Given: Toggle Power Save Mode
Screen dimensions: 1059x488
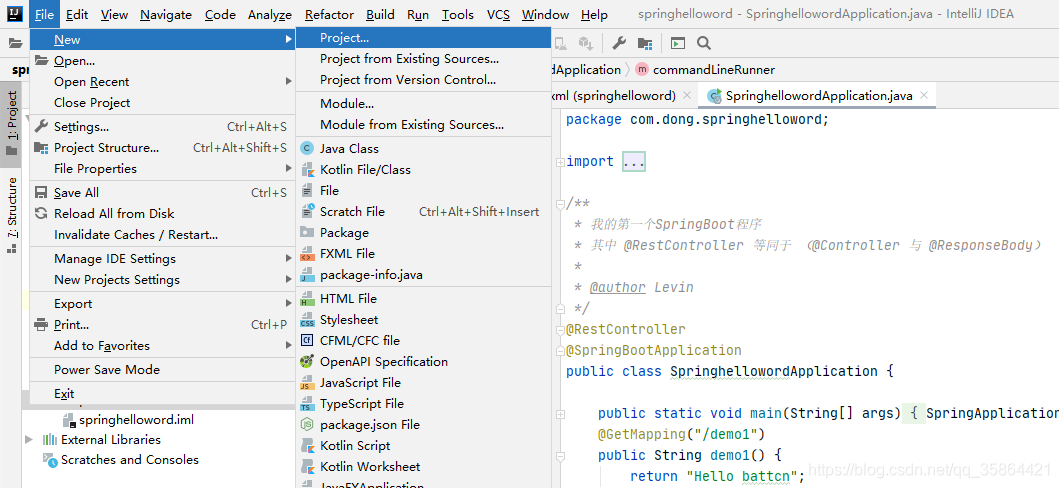Looking at the screenshot, I should click(163, 369).
